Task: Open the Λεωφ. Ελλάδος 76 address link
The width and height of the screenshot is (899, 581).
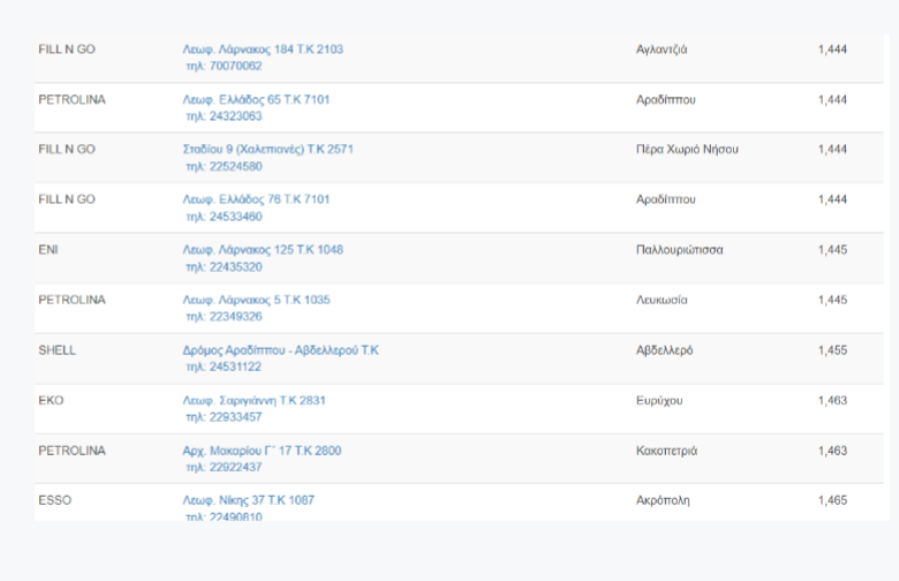Action: (256, 199)
